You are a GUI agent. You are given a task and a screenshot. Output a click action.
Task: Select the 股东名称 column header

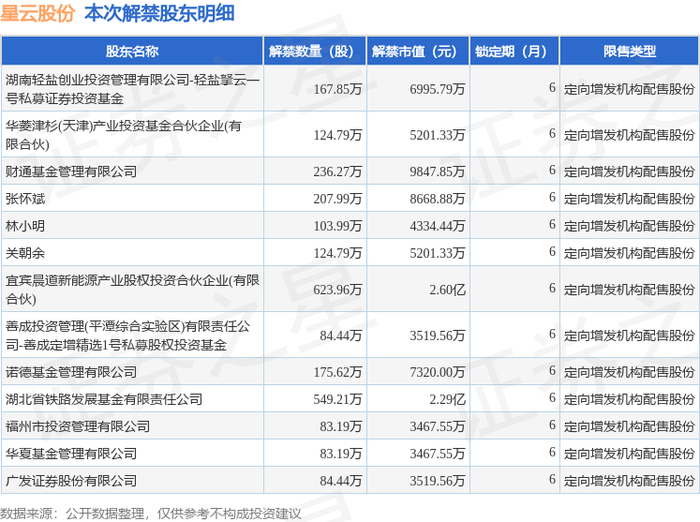132,51
